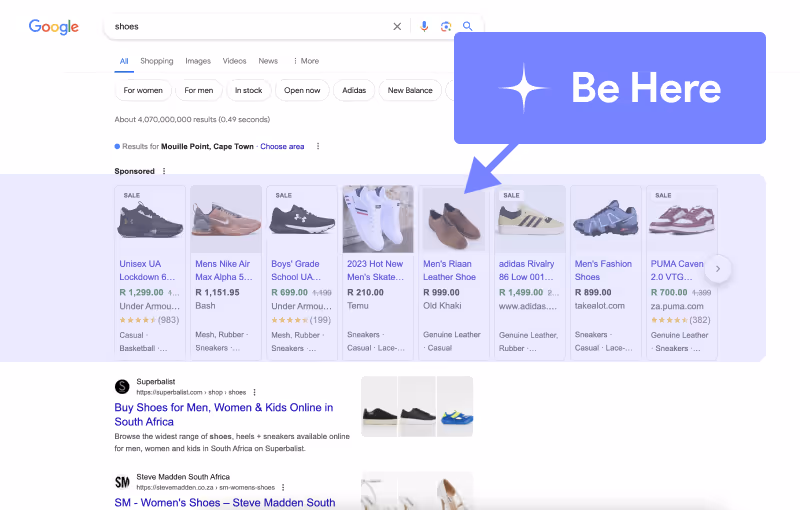Click the Steve Madden South Africa site name
The image size is (800, 510).
[183, 477]
